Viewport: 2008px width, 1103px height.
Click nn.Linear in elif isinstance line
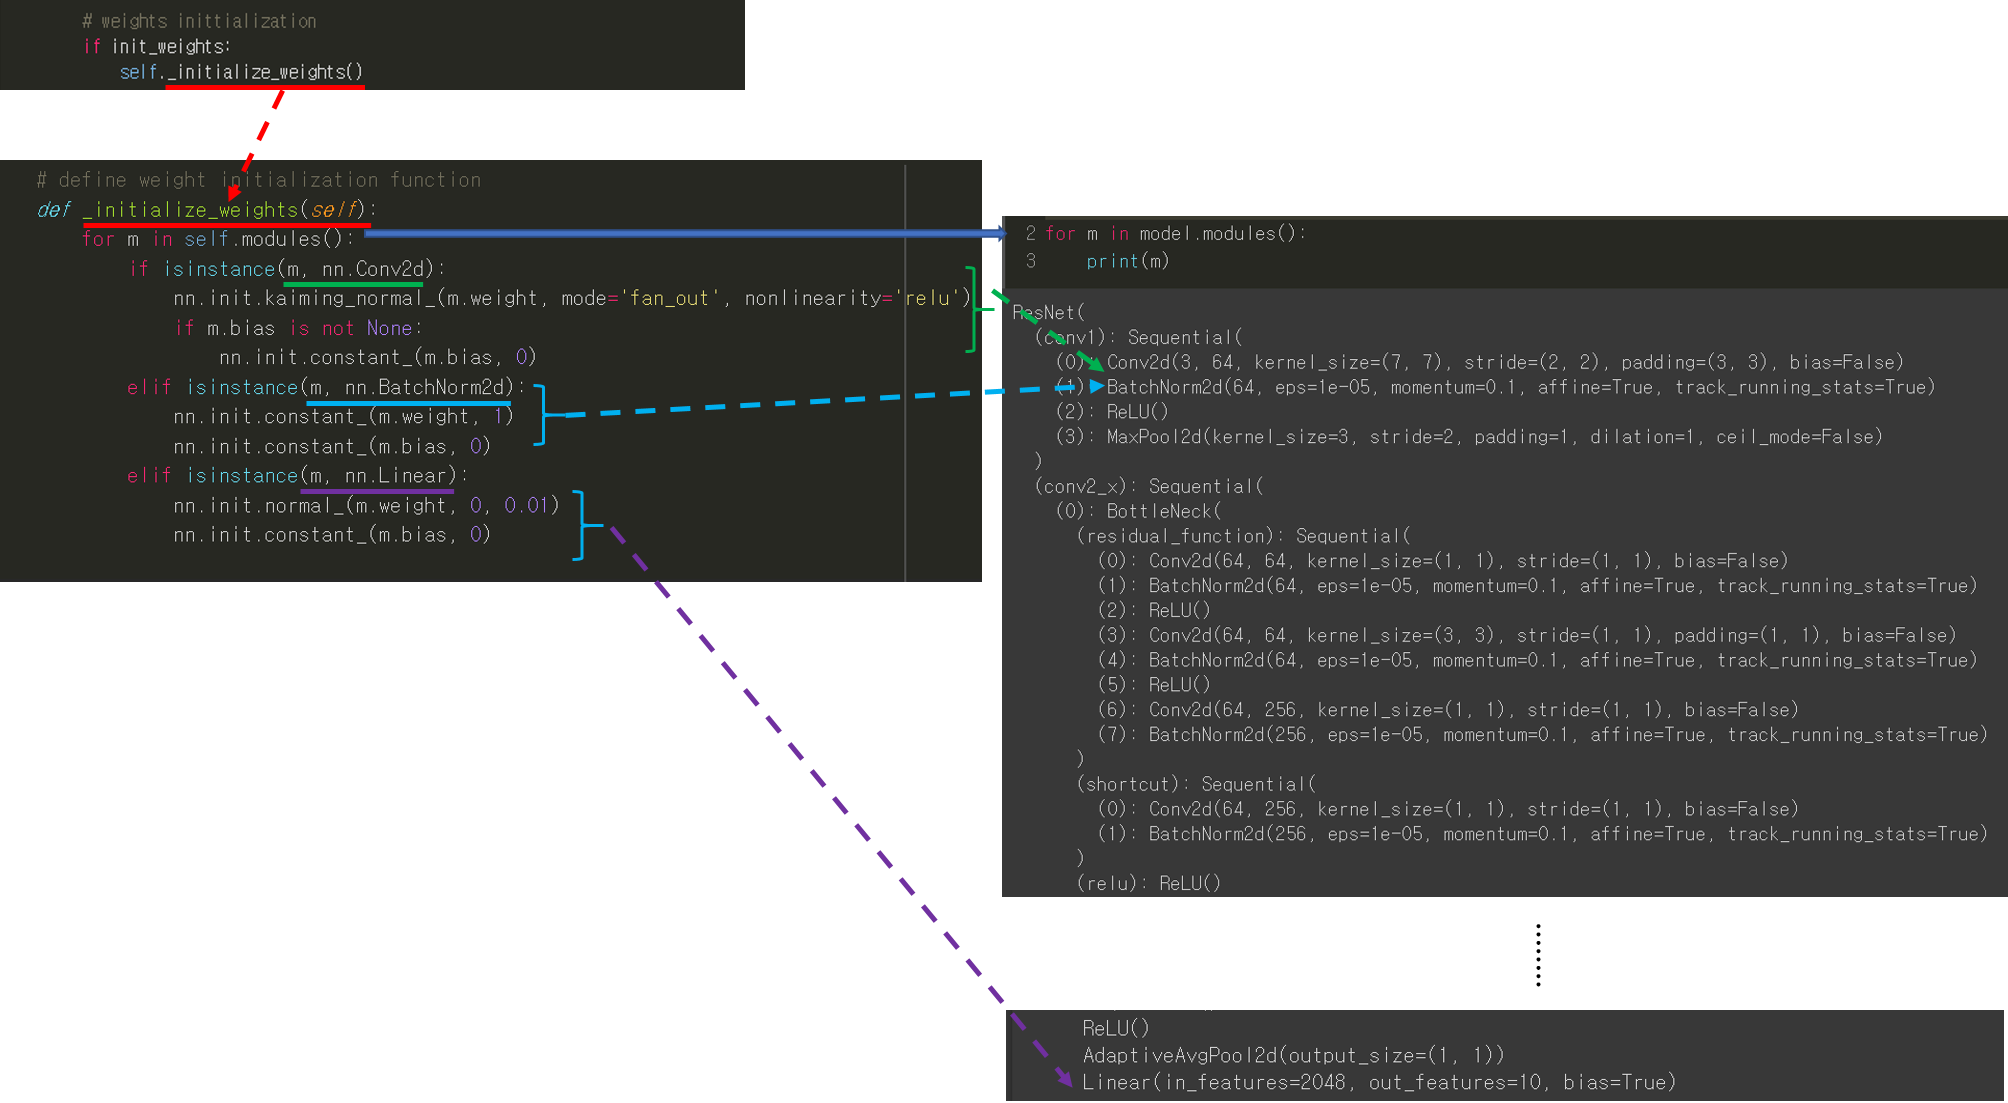coord(398,476)
